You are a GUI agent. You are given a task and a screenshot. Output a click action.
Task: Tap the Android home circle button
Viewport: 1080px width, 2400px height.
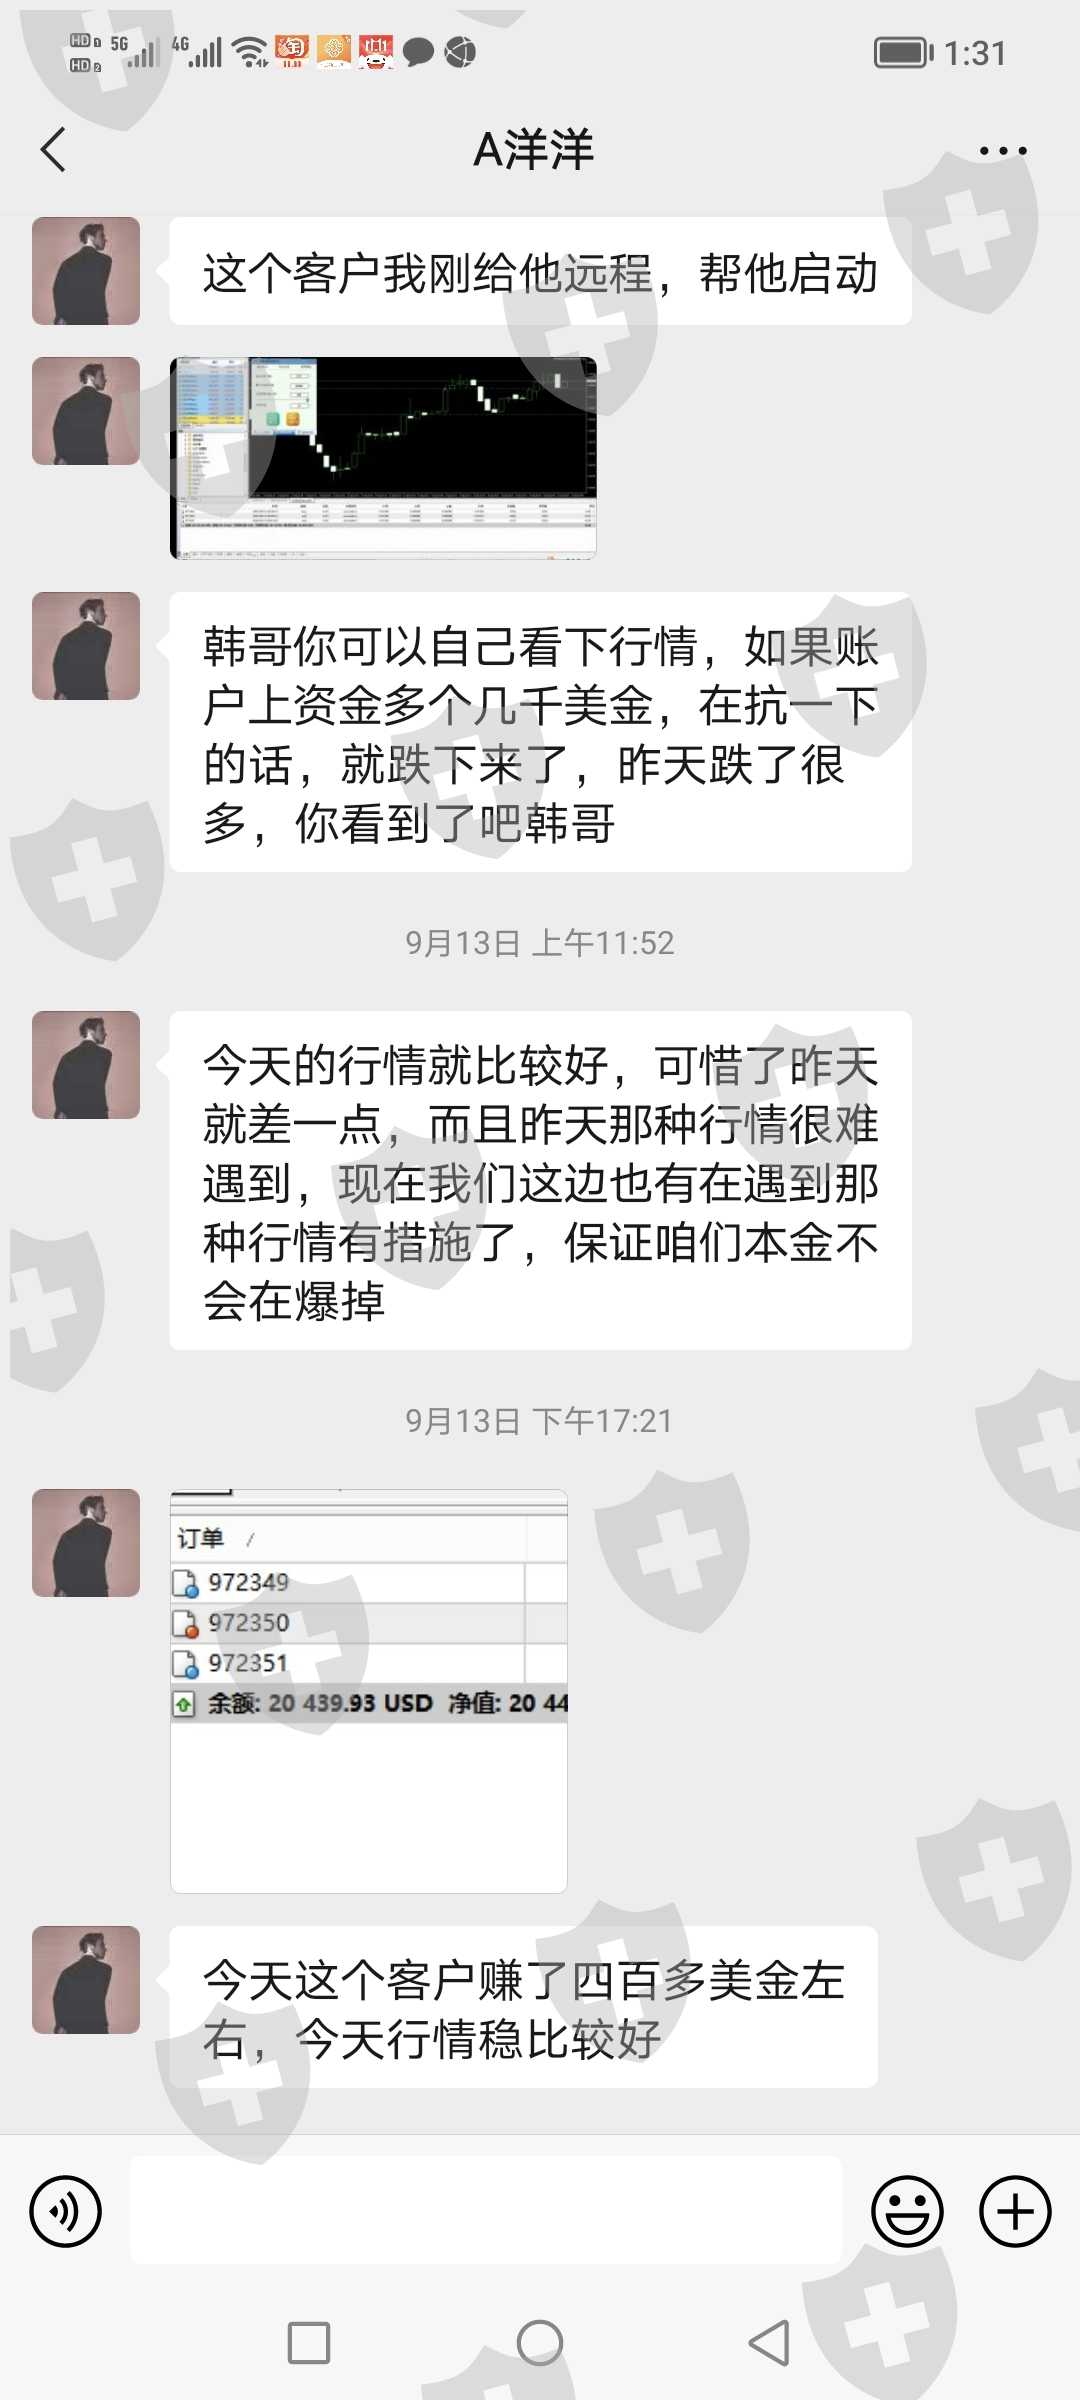point(540,2343)
